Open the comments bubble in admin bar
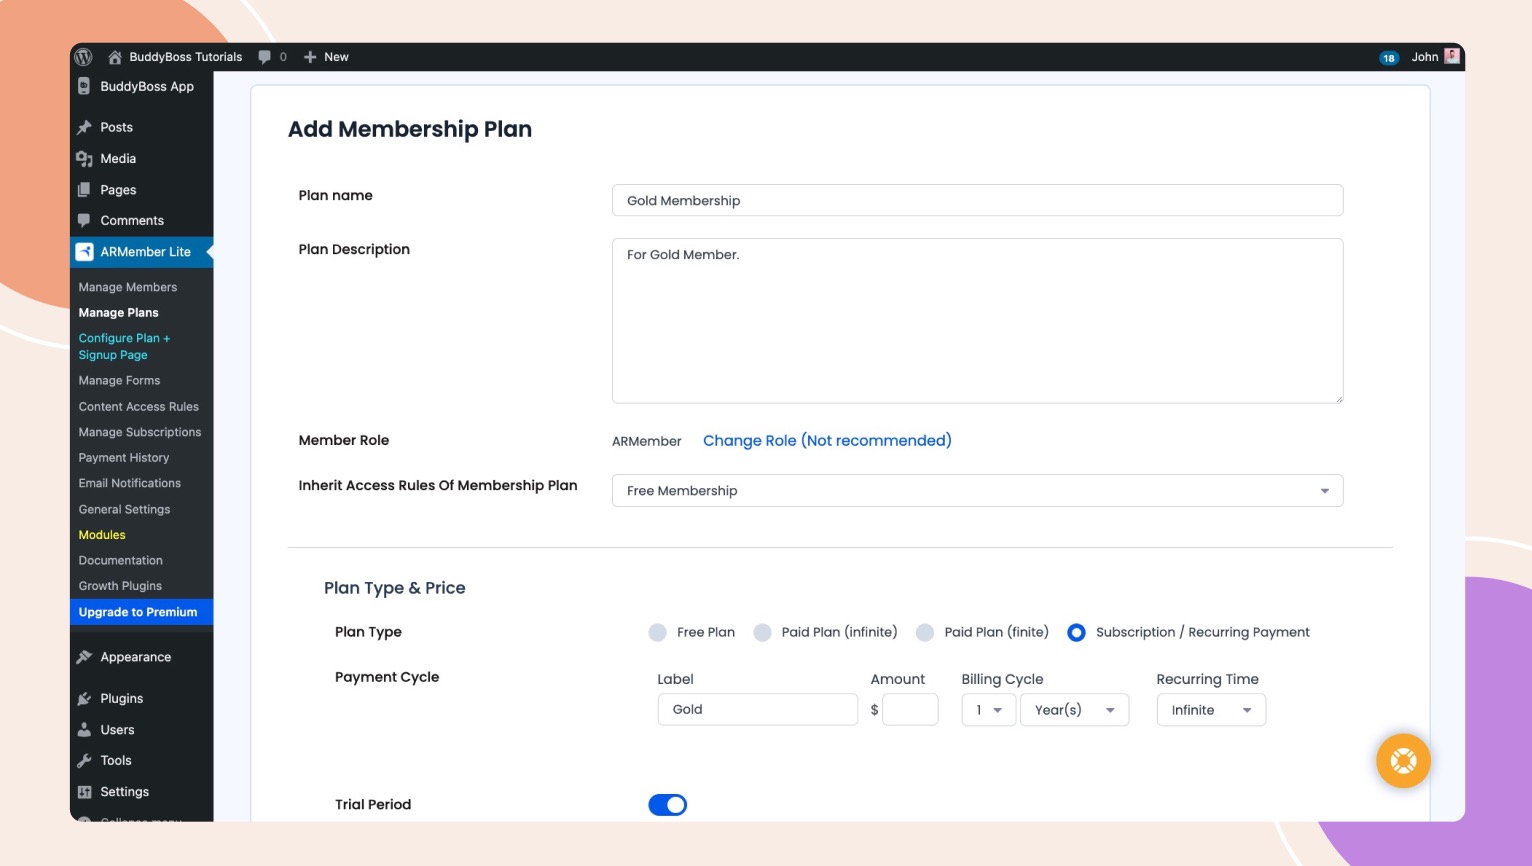 (265, 57)
